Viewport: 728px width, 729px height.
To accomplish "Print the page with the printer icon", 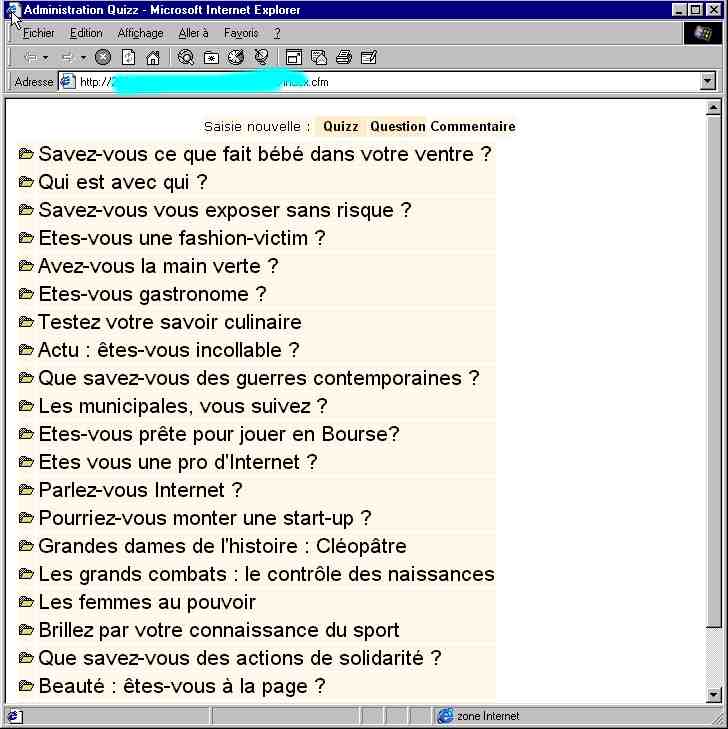I will (344, 58).
